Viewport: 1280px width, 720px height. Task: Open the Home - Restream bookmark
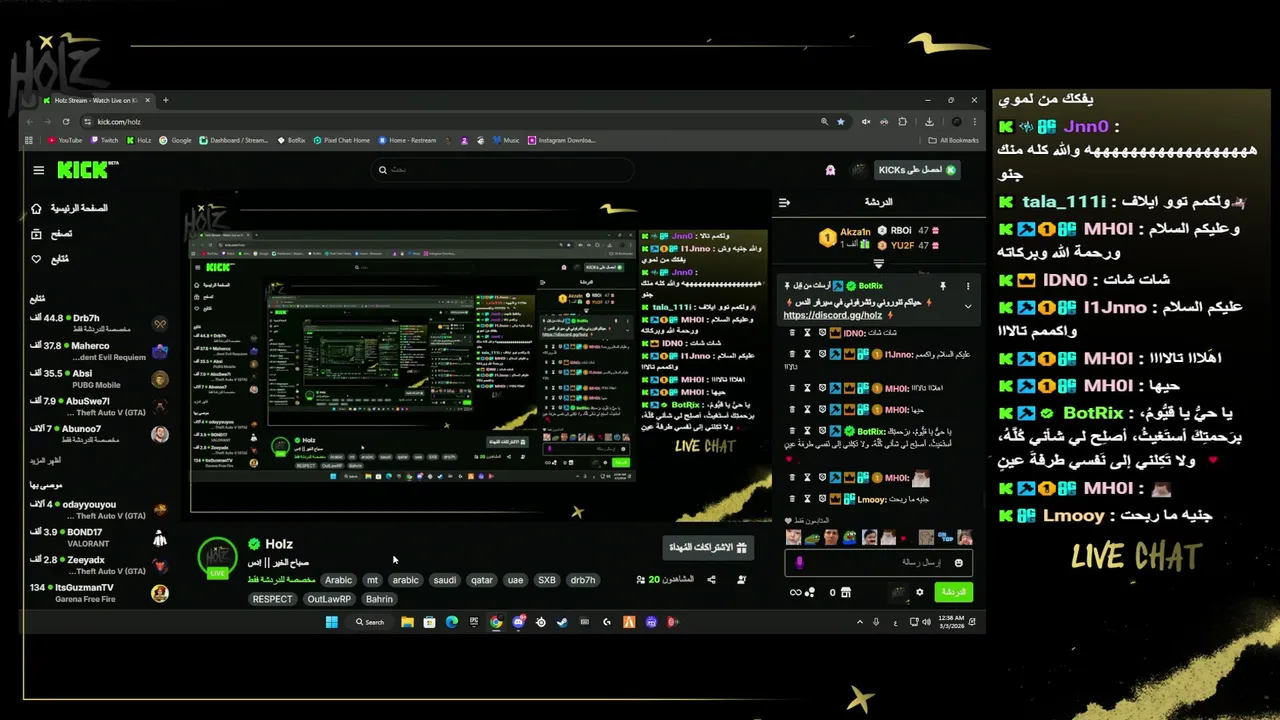tap(407, 140)
